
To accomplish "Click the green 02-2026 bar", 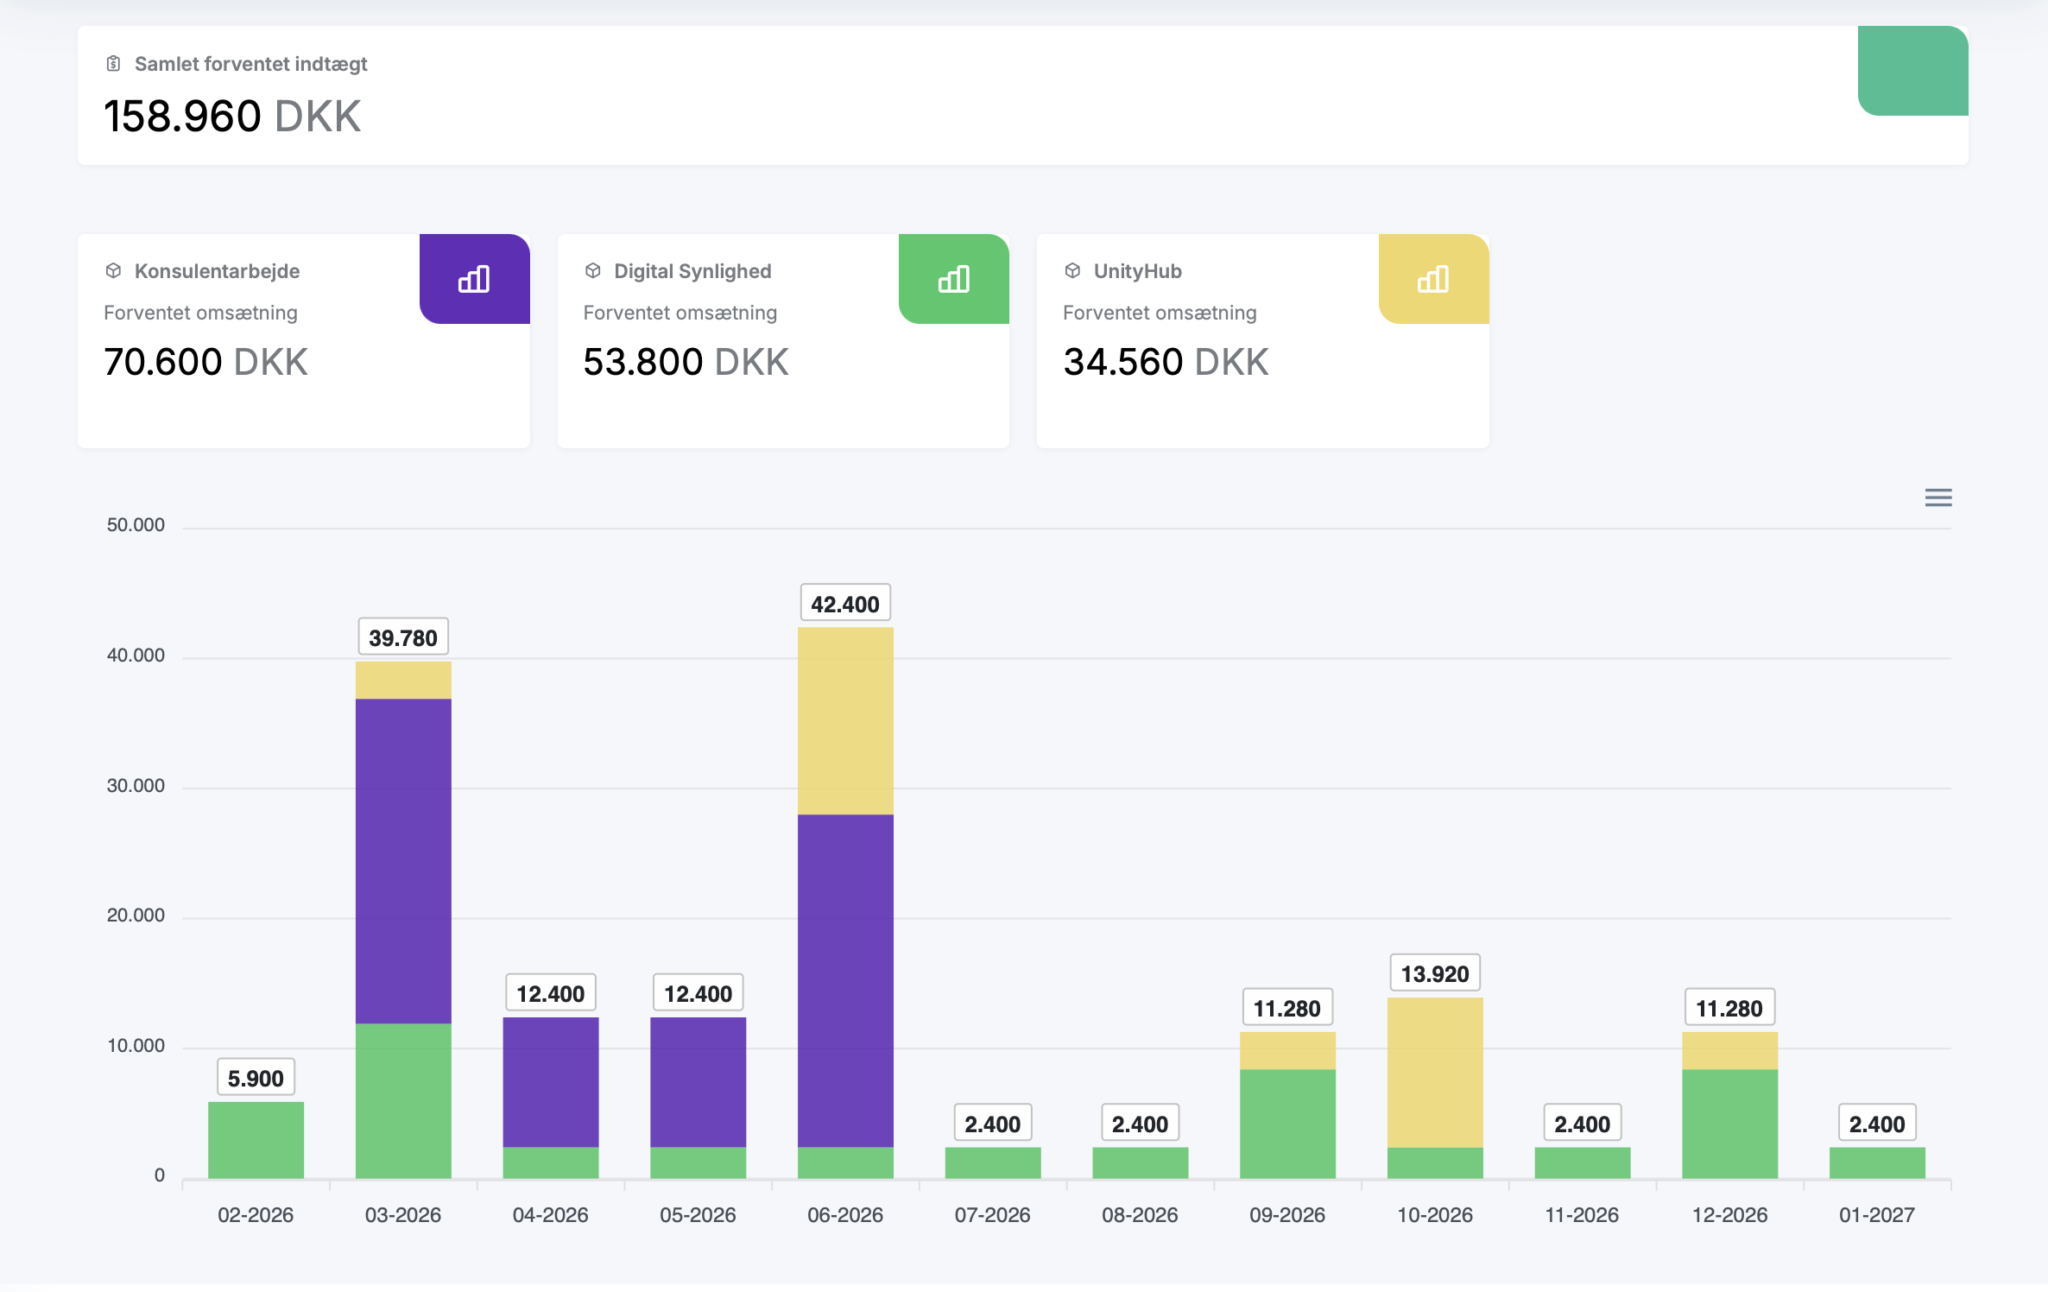I will pos(256,1140).
